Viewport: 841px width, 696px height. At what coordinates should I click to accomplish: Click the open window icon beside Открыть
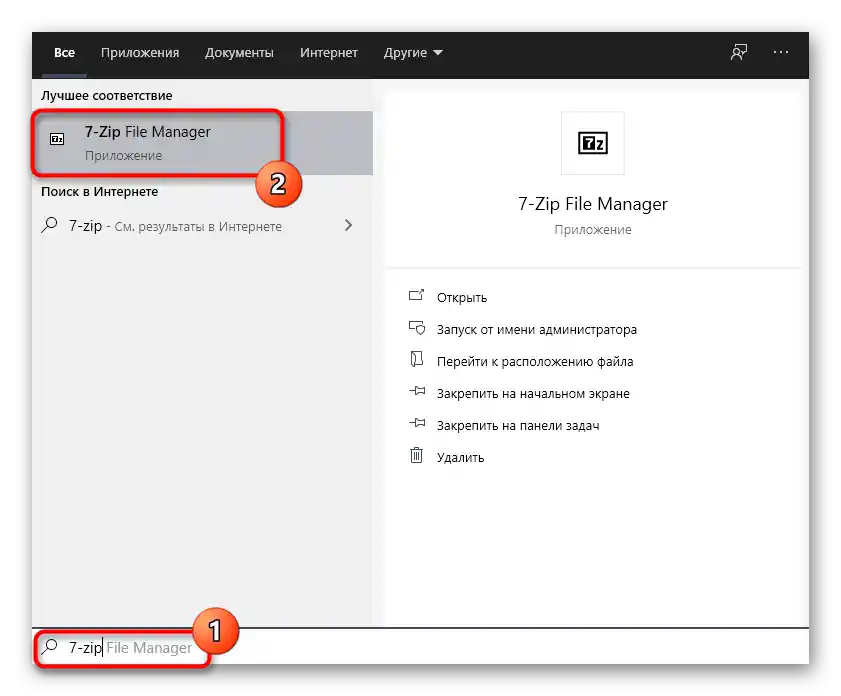(x=417, y=295)
